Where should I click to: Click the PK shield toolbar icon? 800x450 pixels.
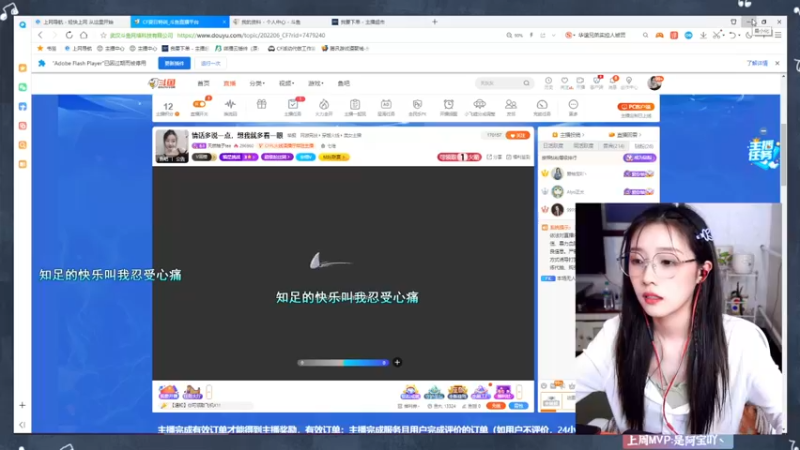coord(417,104)
